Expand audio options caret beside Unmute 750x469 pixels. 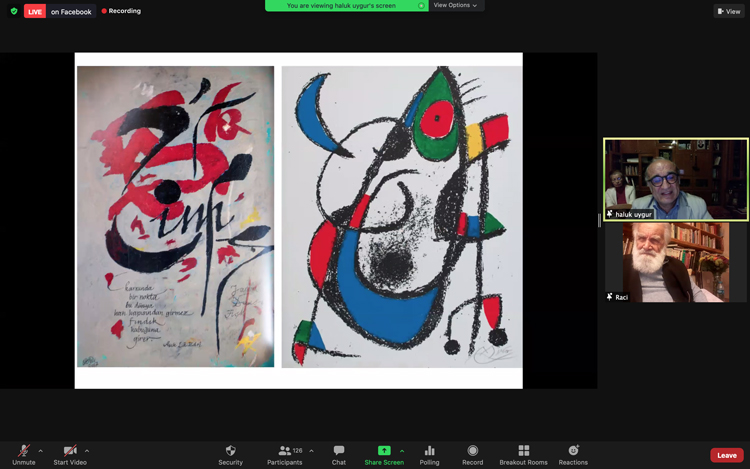(41, 451)
